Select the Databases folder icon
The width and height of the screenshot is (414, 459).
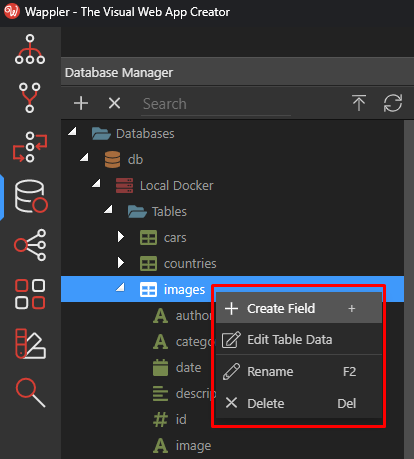click(101, 134)
